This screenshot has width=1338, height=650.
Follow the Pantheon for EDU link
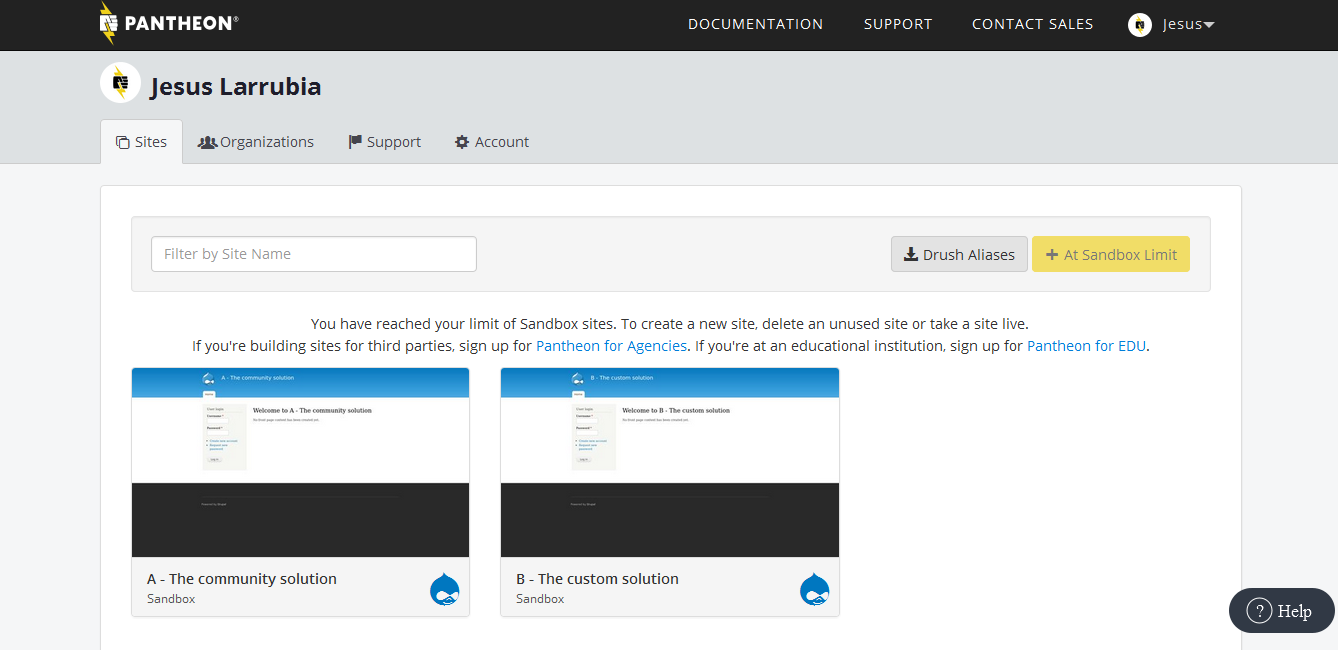click(1086, 346)
